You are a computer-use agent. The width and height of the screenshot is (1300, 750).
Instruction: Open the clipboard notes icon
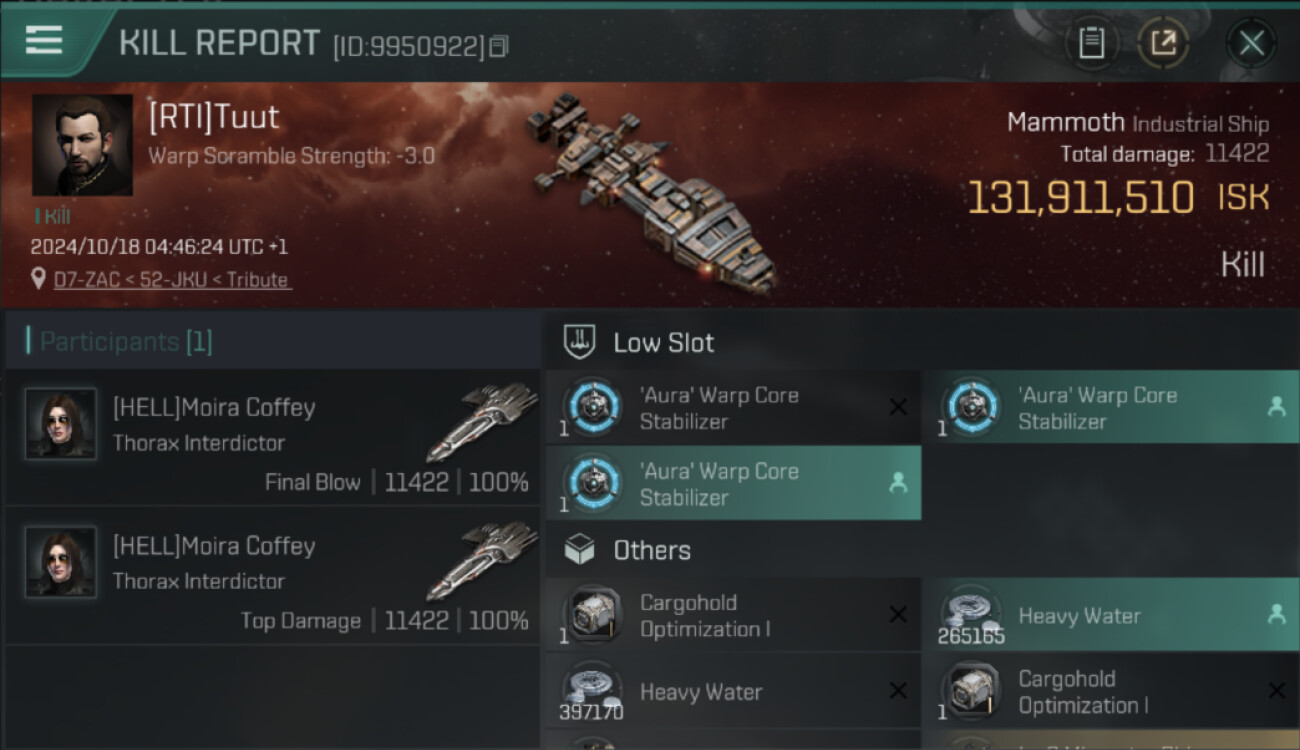(1091, 43)
